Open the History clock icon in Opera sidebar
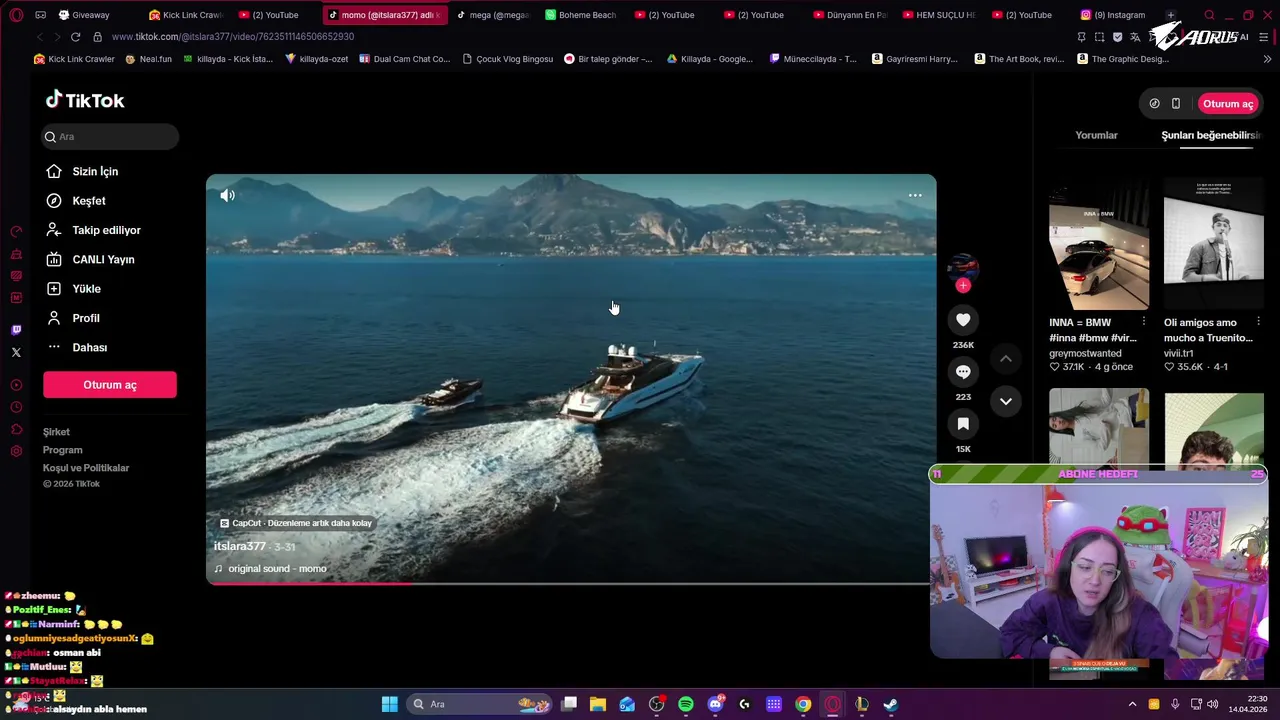The image size is (1280, 720). click(x=16, y=407)
